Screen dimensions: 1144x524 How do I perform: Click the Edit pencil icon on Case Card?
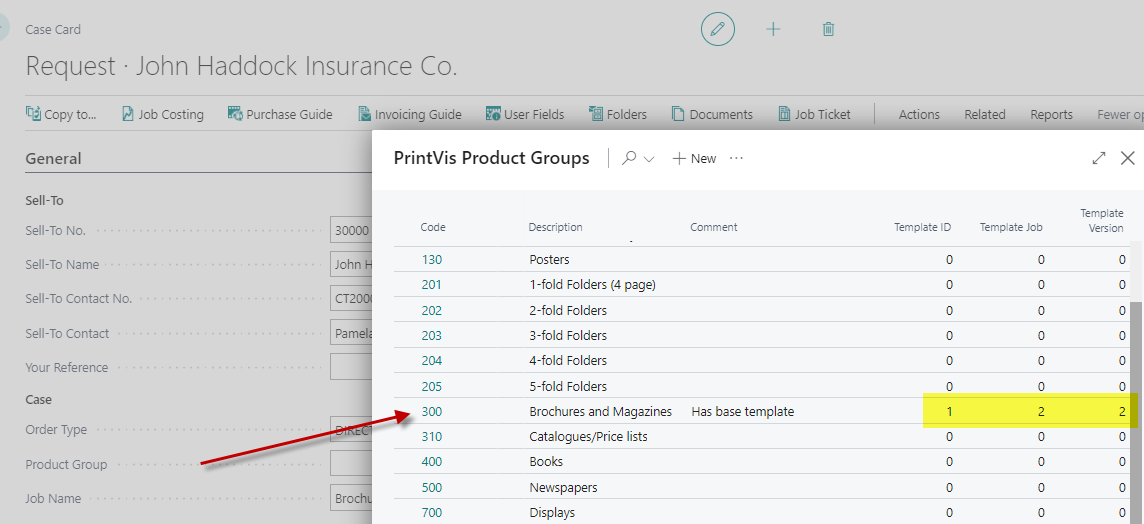click(717, 29)
